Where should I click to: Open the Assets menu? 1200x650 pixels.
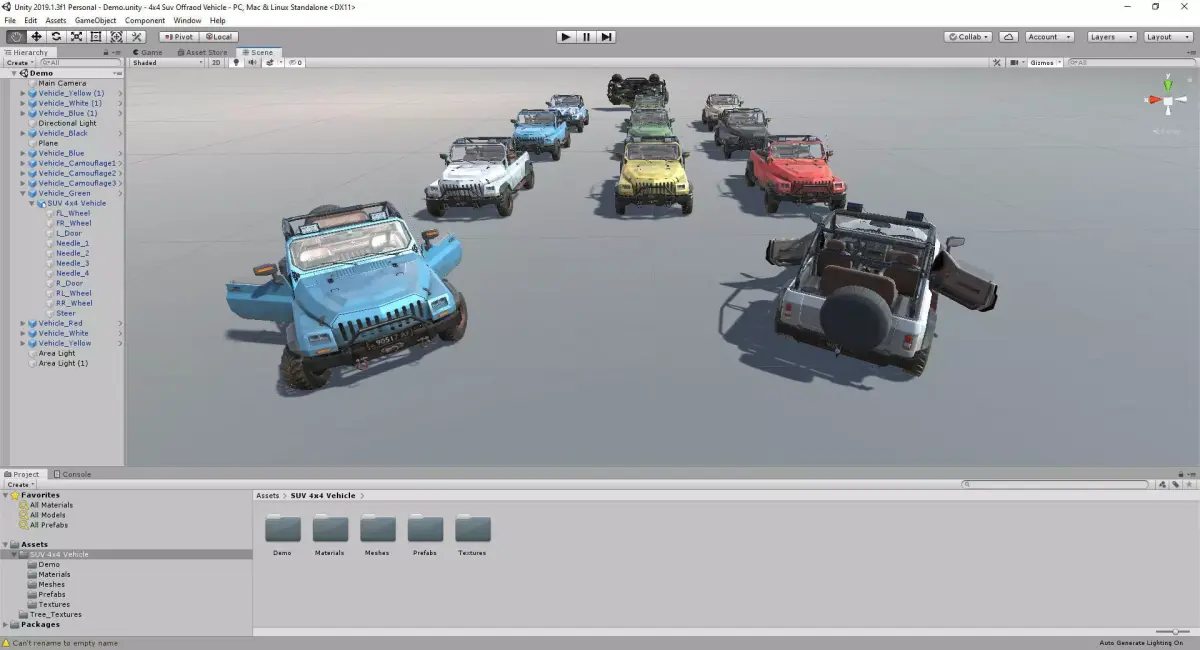click(x=56, y=20)
